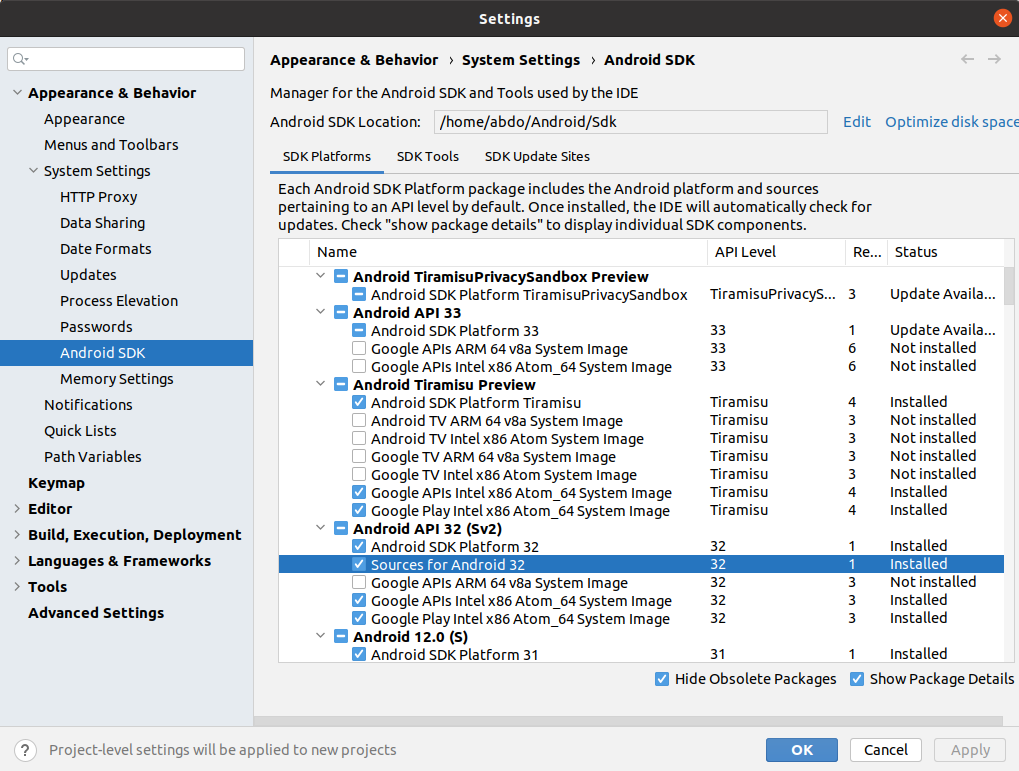Collapse System Settings tree node
Screen dimensions: 1019x771
click(33, 171)
